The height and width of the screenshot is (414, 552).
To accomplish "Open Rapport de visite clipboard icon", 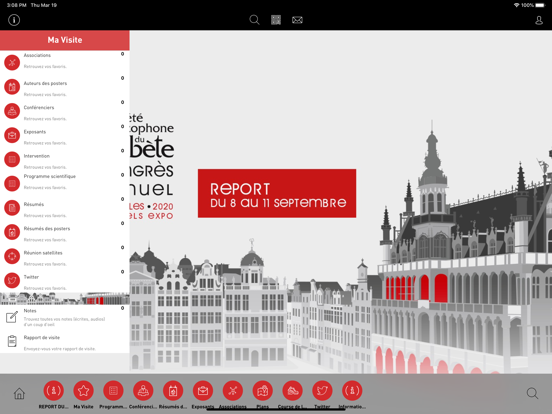I will [x=12, y=341].
